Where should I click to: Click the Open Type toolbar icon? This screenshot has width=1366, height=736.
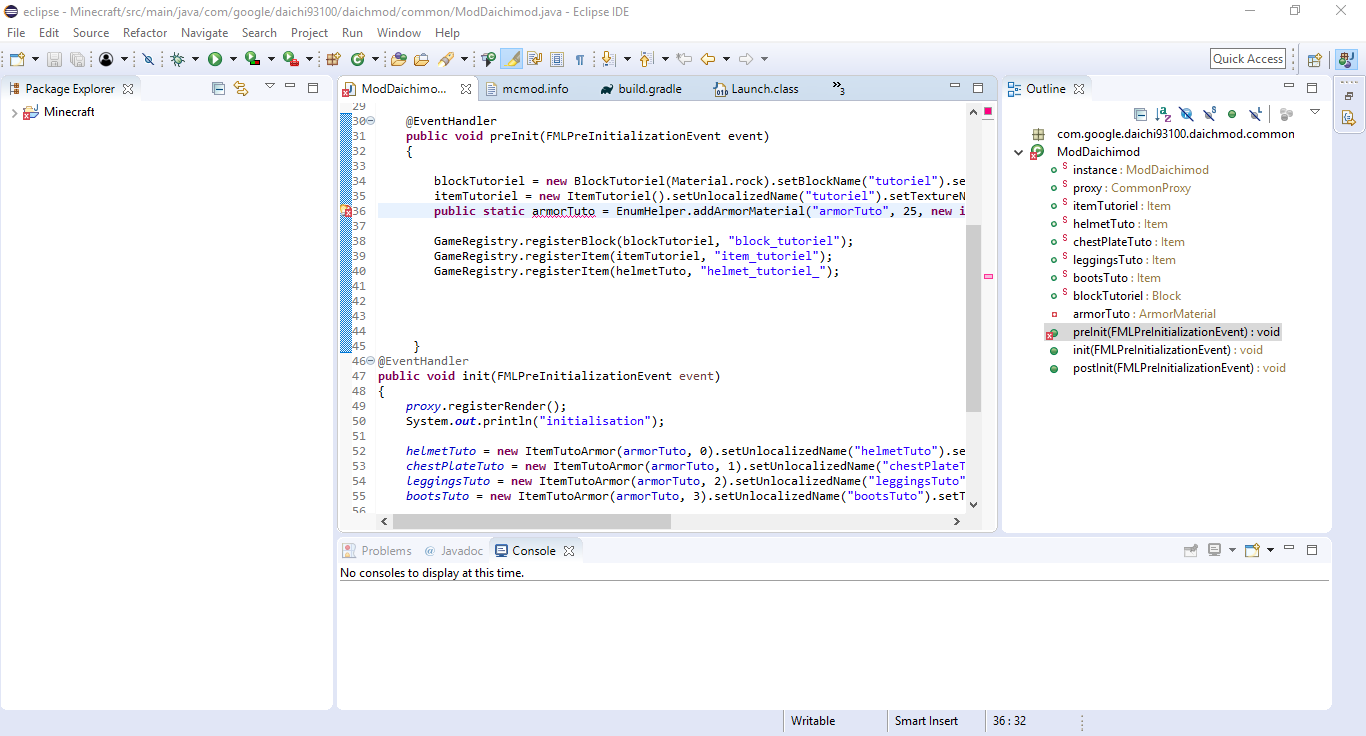tap(399, 60)
